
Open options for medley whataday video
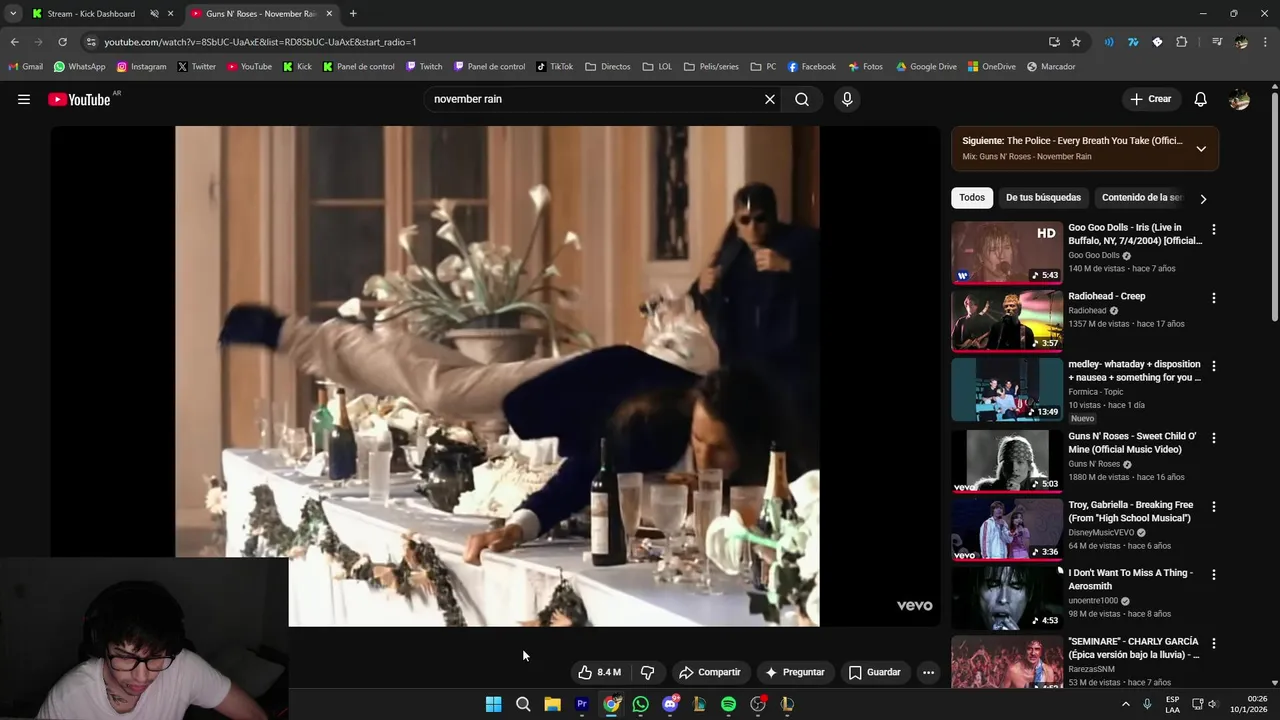[x=1214, y=366]
